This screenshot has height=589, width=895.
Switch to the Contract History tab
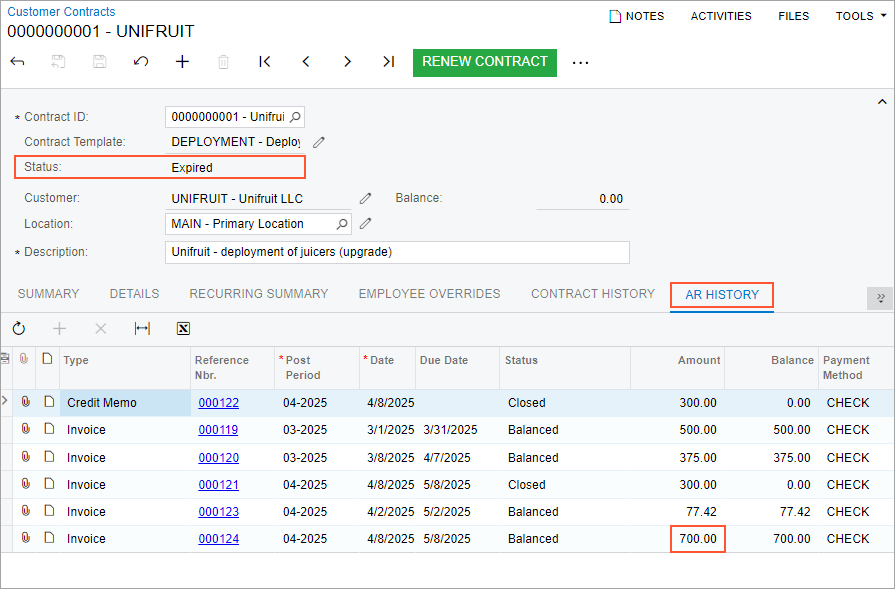[592, 294]
